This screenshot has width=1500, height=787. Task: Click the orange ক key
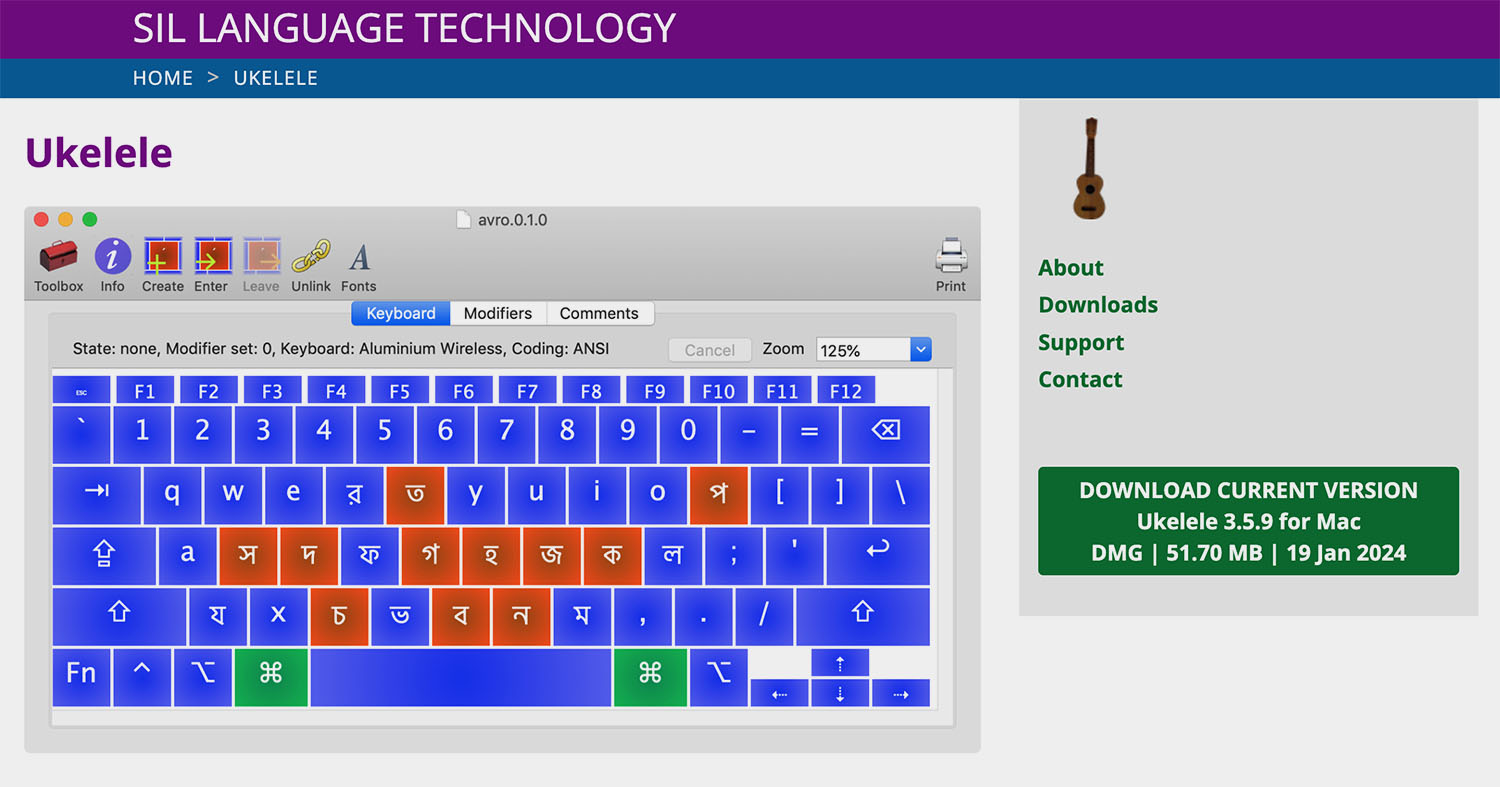tap(613, 556)
